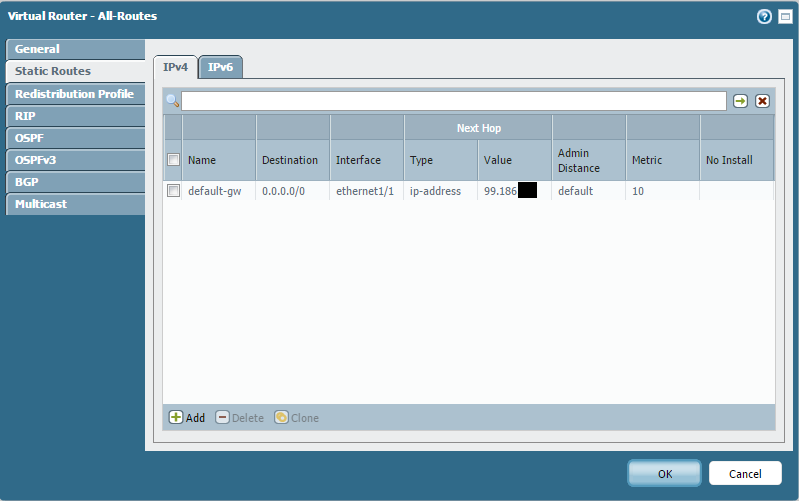
Task: Click the No Install column header
Action: pyautogui.click(x=737, y=160)
